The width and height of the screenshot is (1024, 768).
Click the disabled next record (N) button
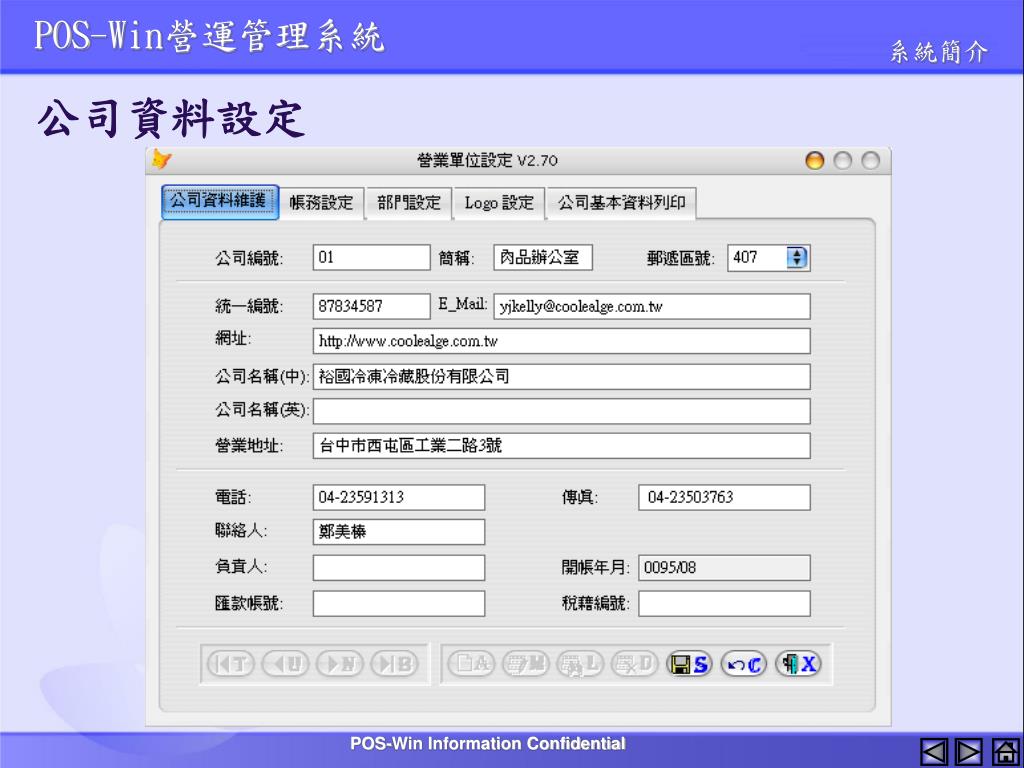[x=340, y=664]
